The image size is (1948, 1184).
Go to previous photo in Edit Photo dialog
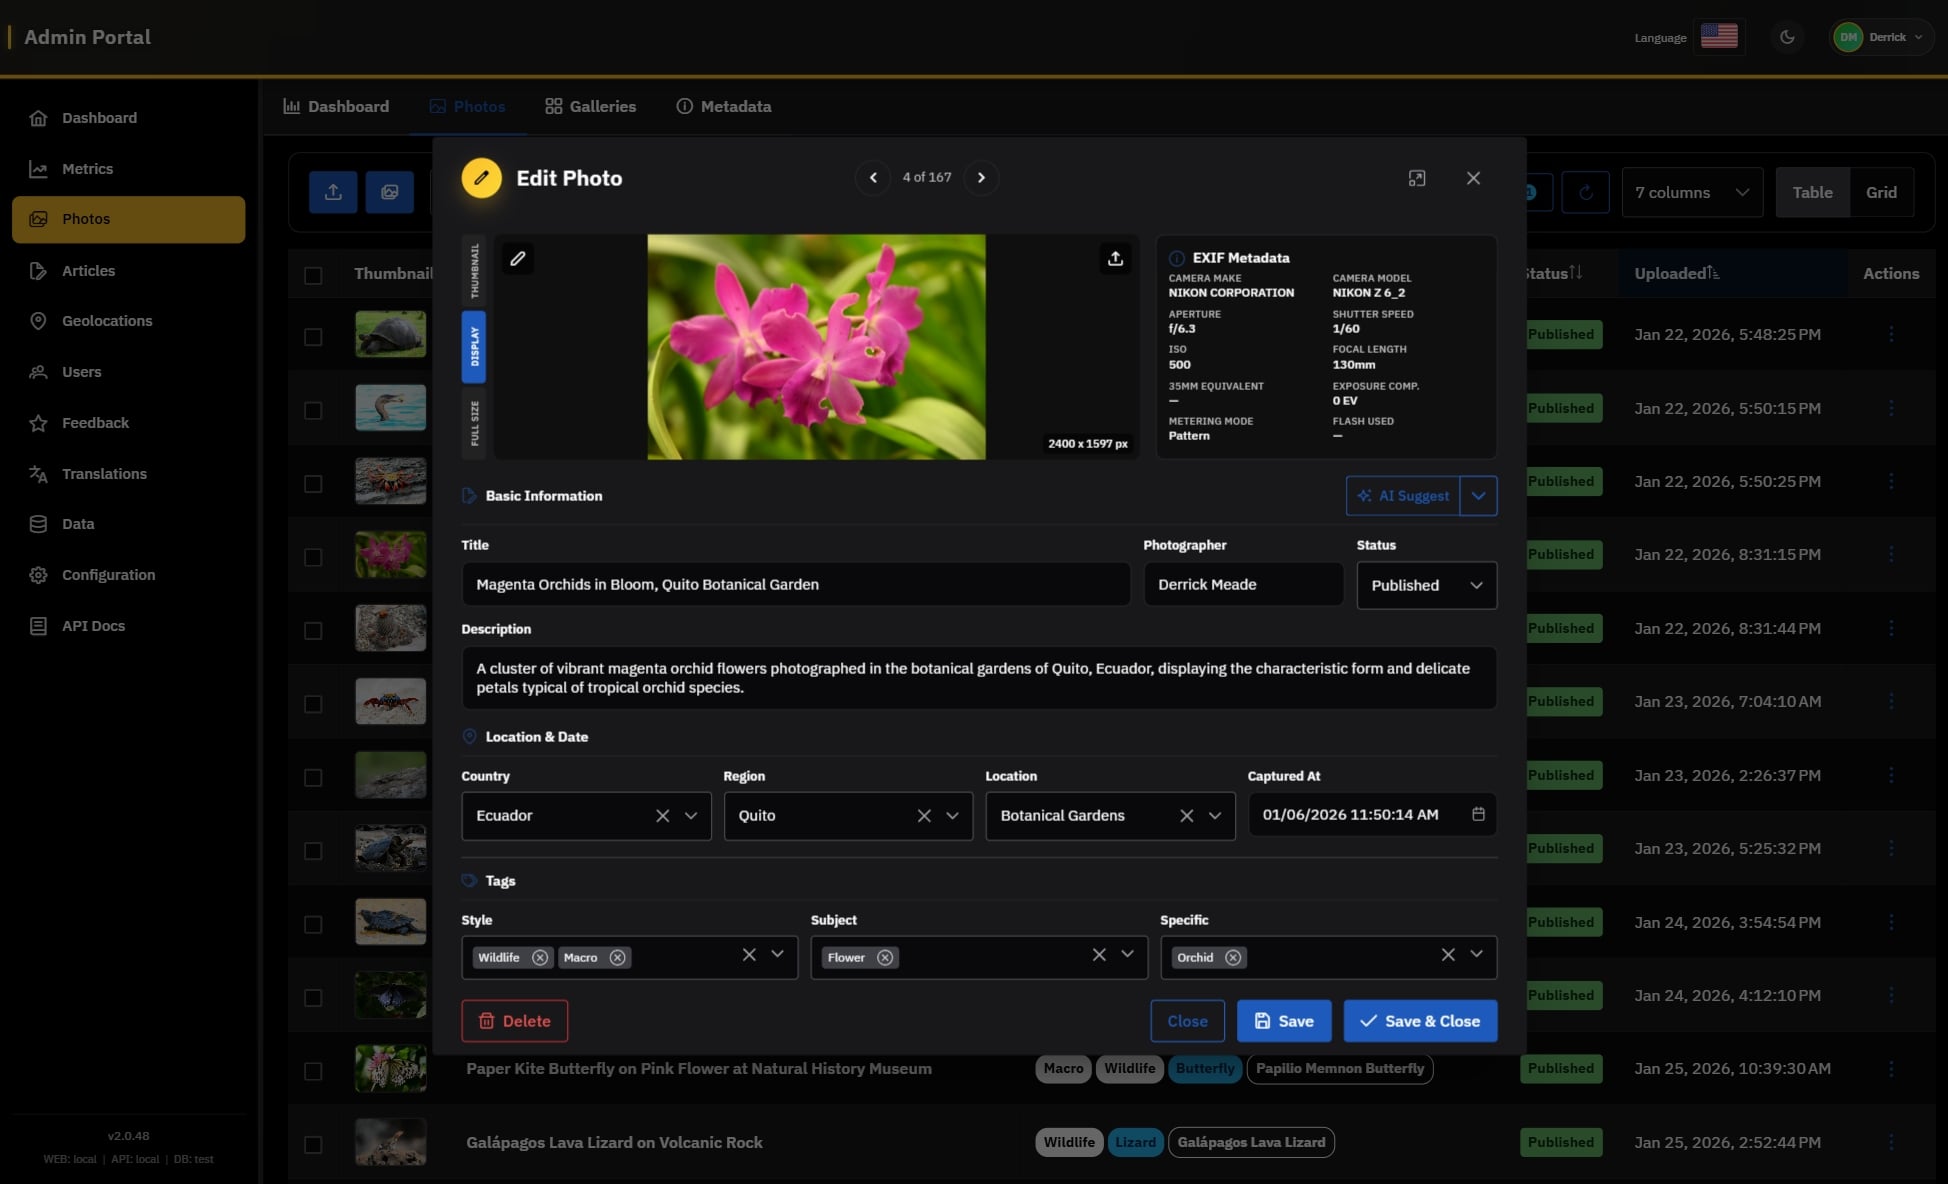coord(873,178)
